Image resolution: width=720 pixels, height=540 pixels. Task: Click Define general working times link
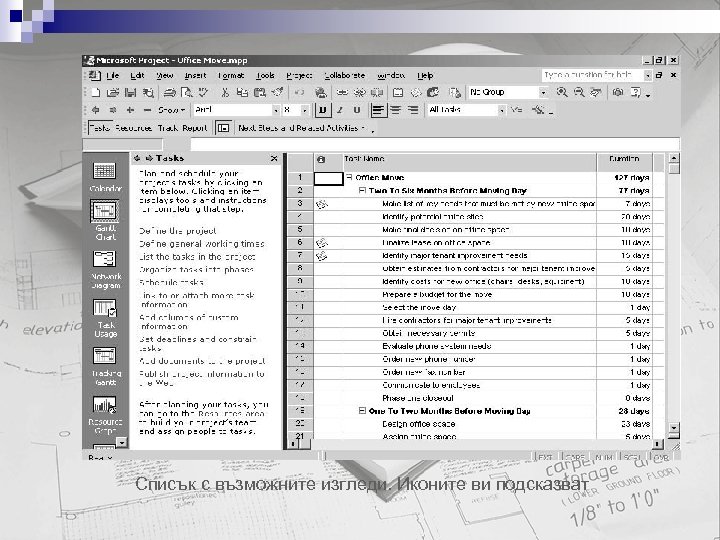pos(202,244)
